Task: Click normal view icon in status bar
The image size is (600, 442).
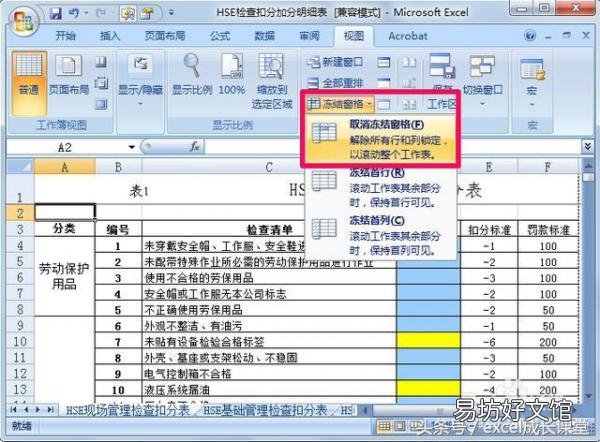Action: coord(383,426)
